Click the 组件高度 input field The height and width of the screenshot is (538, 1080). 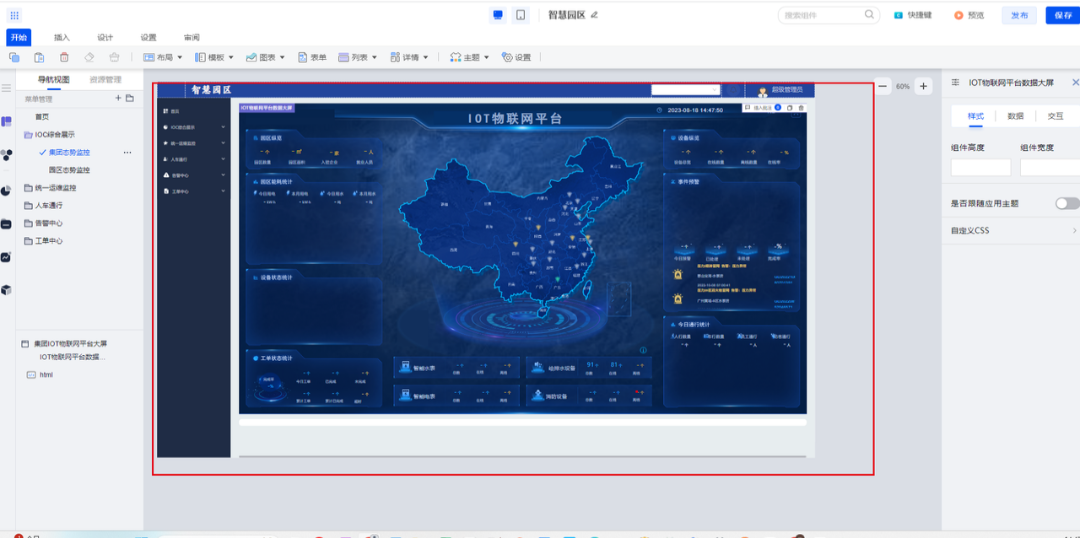981,167
